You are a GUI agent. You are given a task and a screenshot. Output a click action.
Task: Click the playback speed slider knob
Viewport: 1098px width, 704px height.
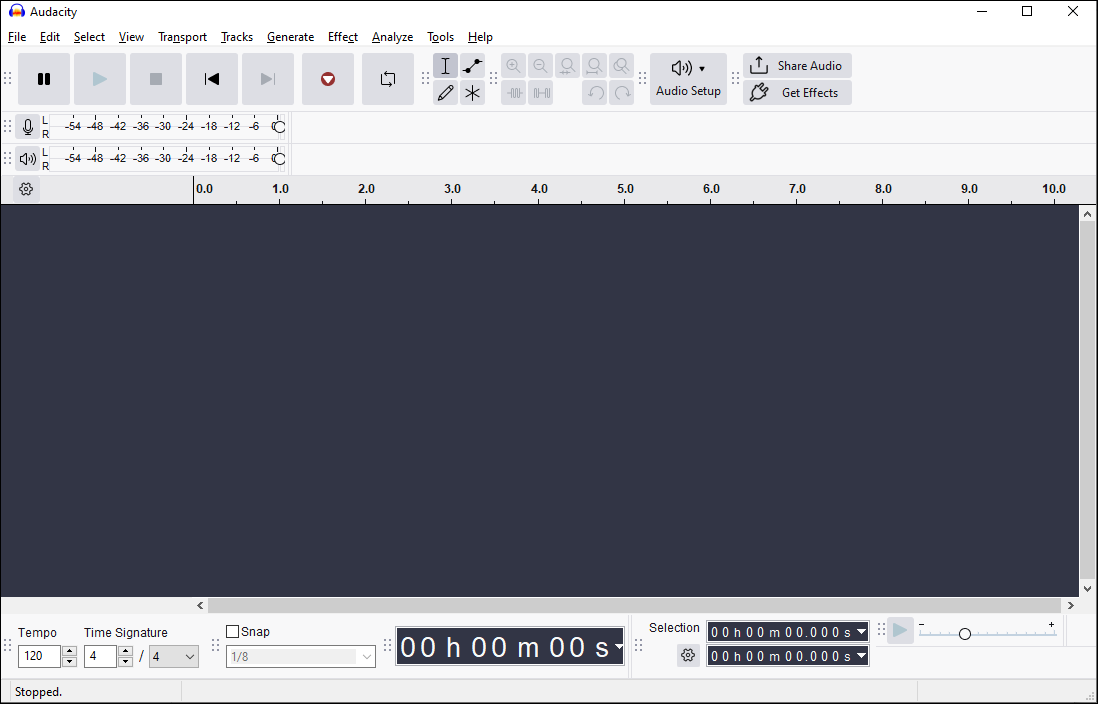[x=964, y=634]
